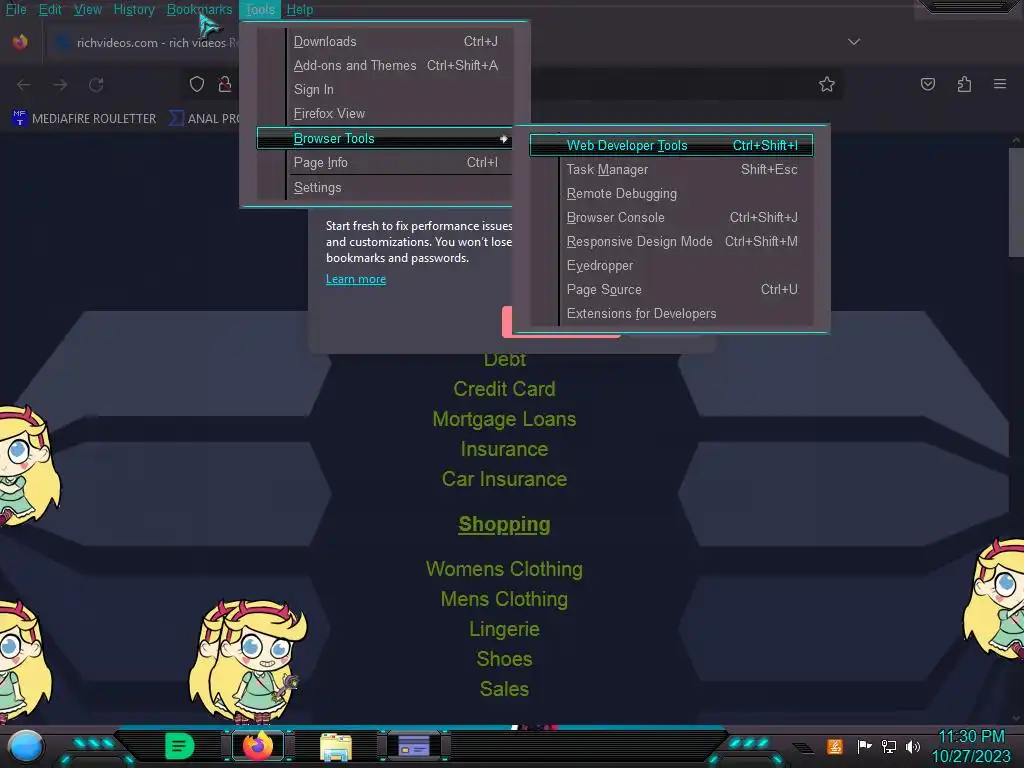Open the Start orb on the taskbar
1024x768 pixels.
point(26,746)
